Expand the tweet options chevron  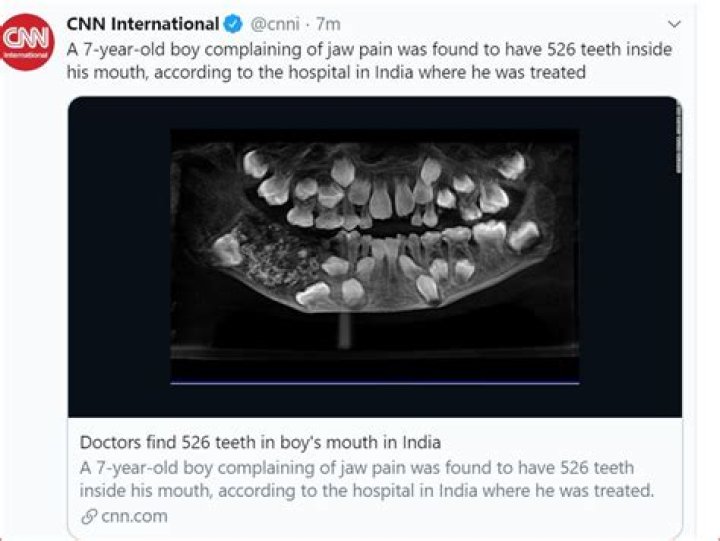(x=674, y=23)
